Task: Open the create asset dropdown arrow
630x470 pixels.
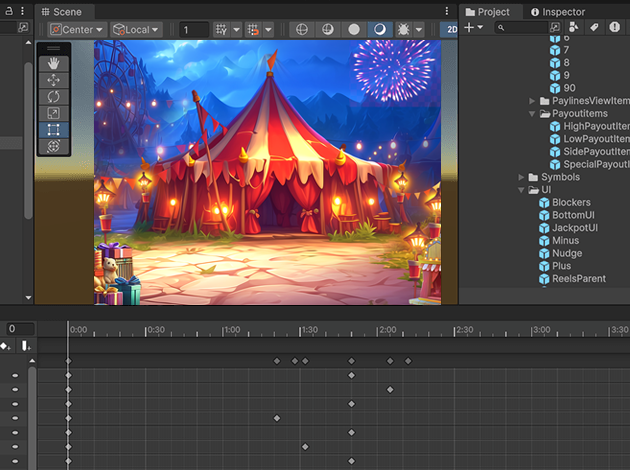Action: pos(480,27)
